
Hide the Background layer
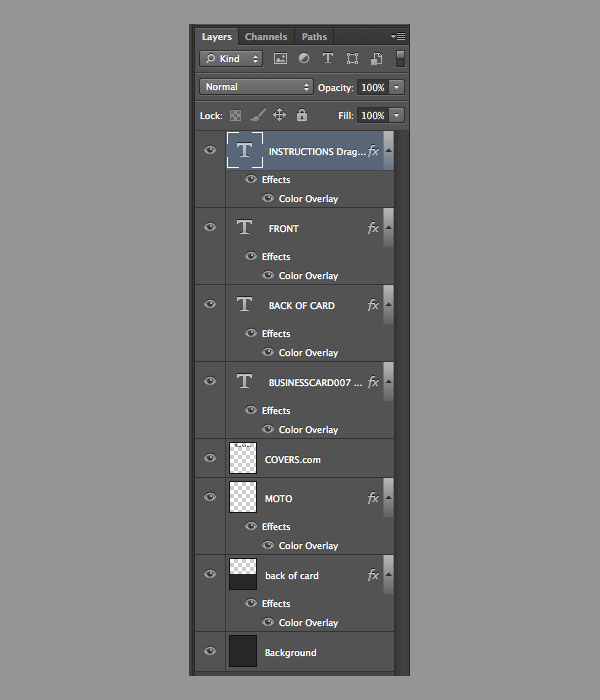210,651
